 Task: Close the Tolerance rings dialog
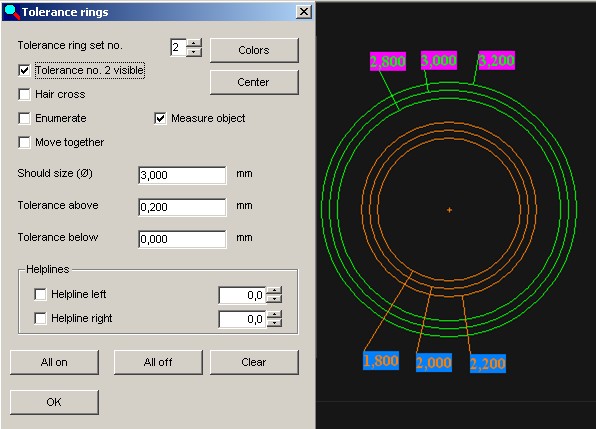(304, 12)
